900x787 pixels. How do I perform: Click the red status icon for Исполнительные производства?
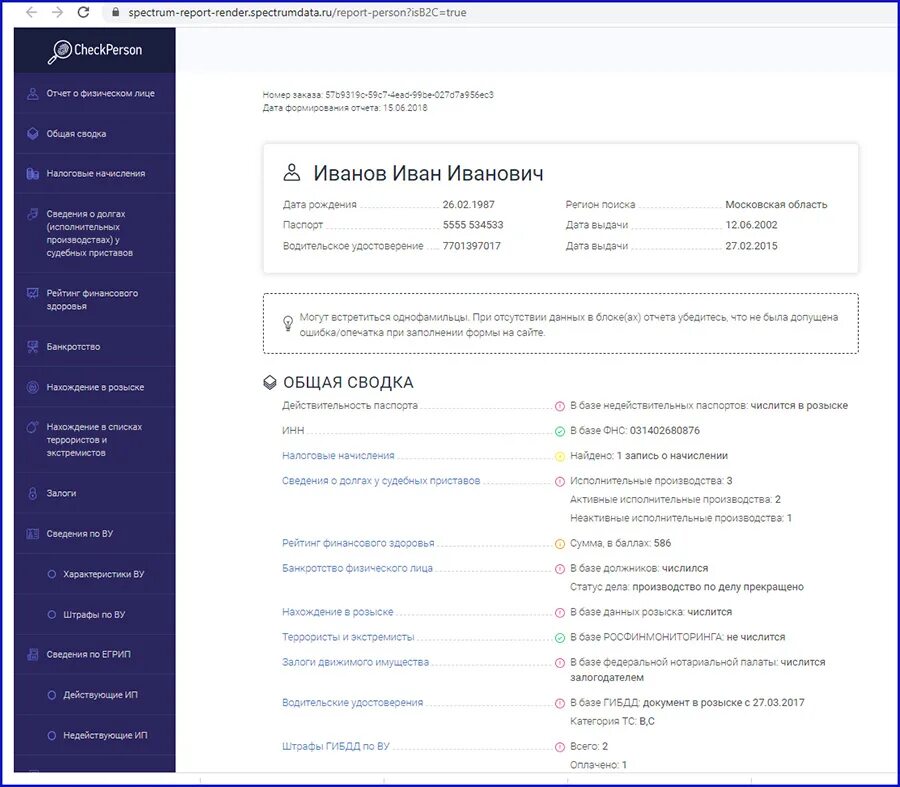pos(560,482)
